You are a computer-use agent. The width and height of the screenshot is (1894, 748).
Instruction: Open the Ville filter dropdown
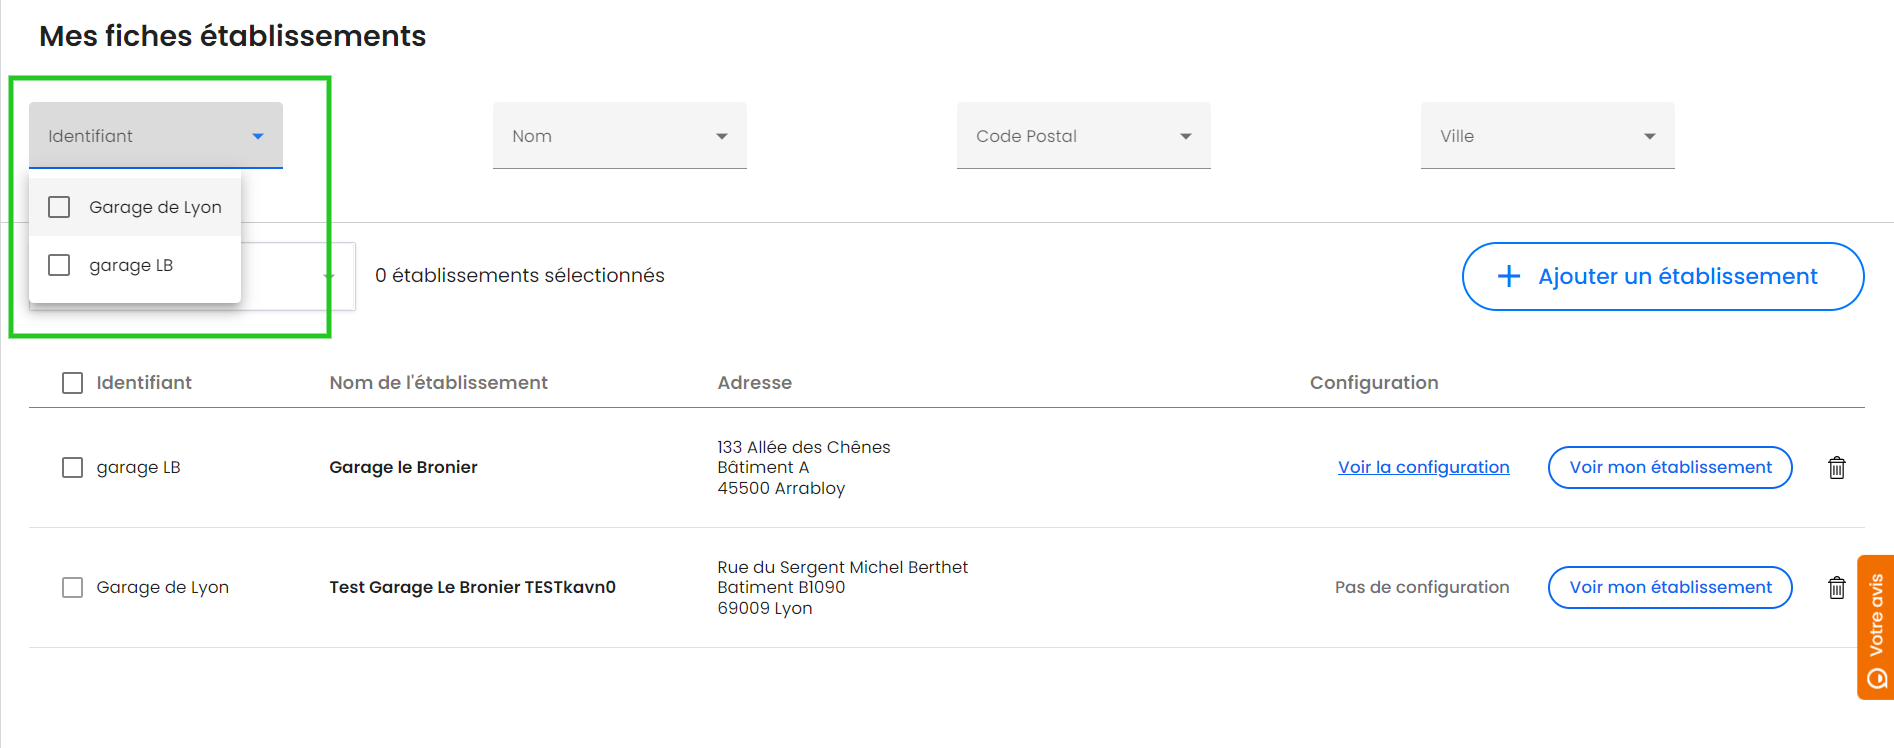click(1548, 135)
